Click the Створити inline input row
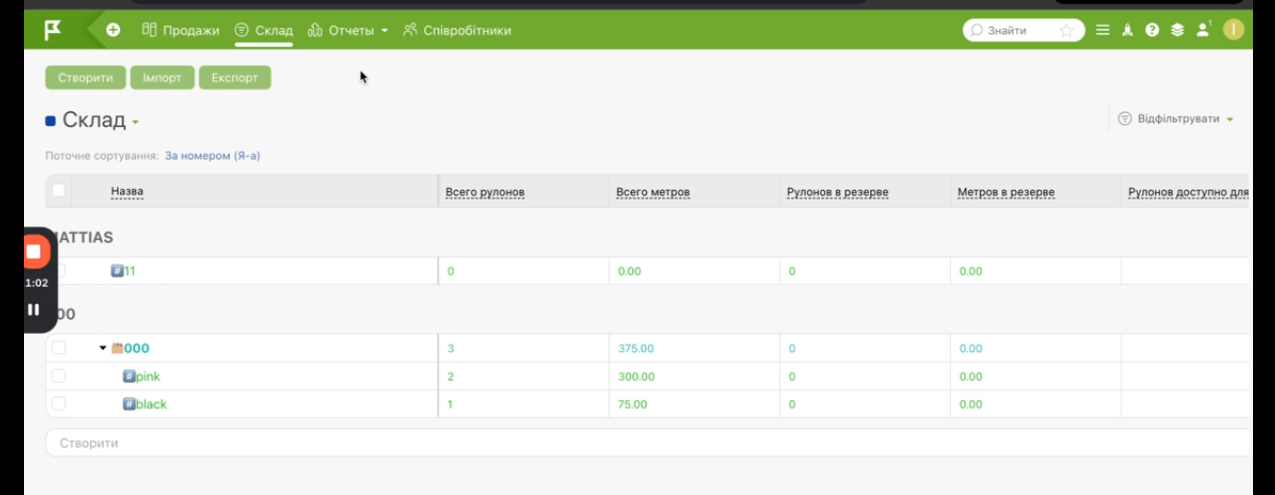 tap(648, 443)
